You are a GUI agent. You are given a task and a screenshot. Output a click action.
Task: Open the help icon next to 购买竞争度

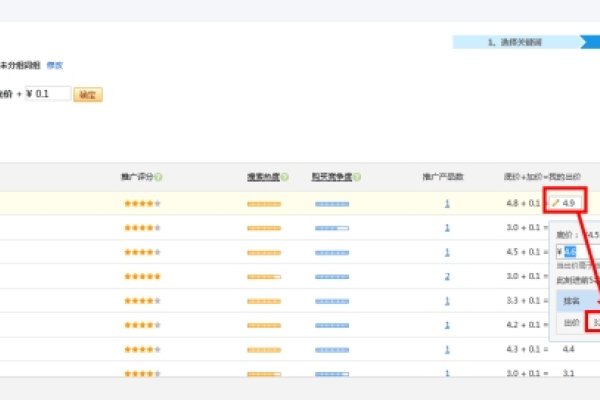point(357,177)
